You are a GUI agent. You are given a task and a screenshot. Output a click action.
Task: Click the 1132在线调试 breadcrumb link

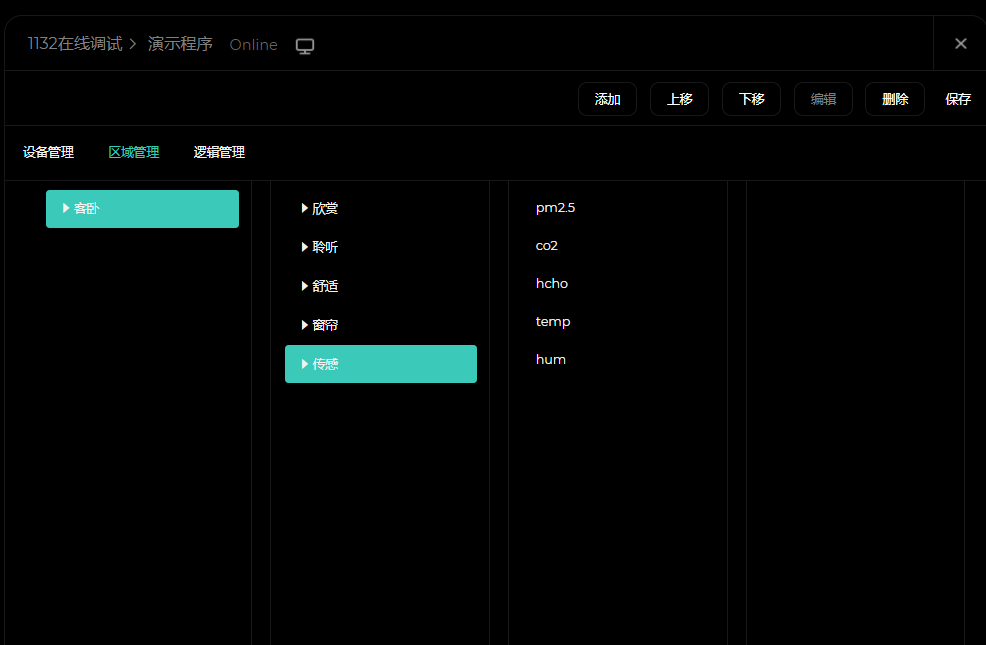74,44
